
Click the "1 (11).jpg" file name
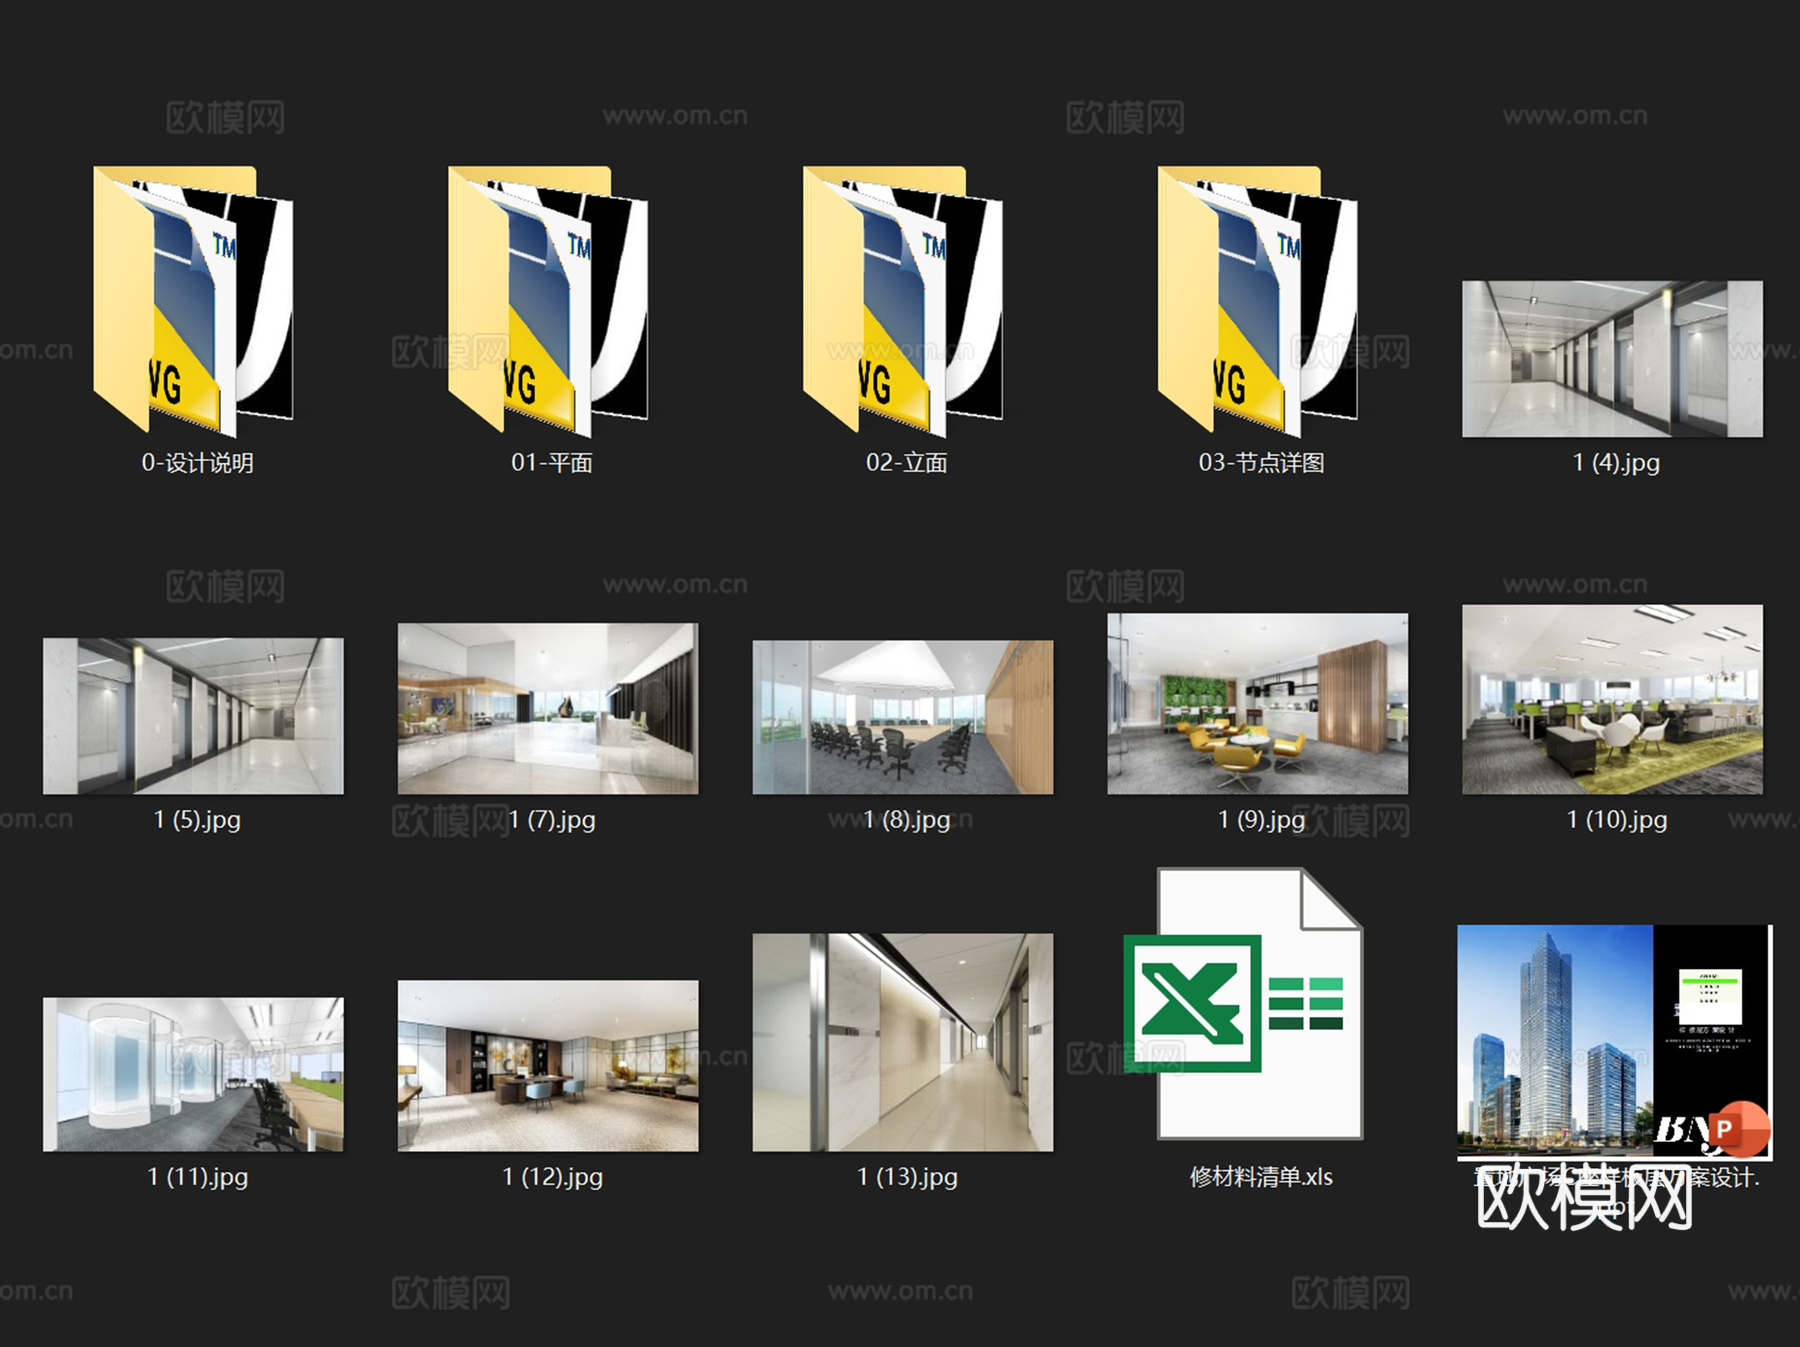(x=198, y=1177)
